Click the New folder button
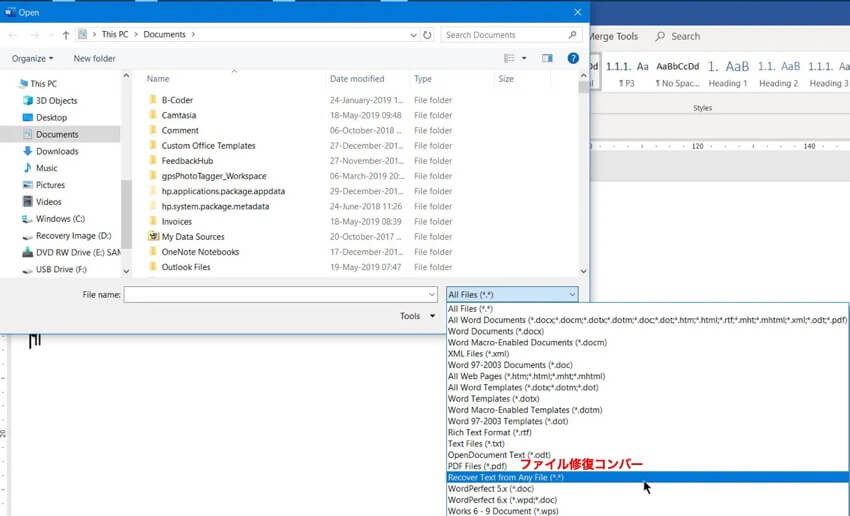Image resolution: width=850 pixels, height=516 pixels. pos(94,59)
